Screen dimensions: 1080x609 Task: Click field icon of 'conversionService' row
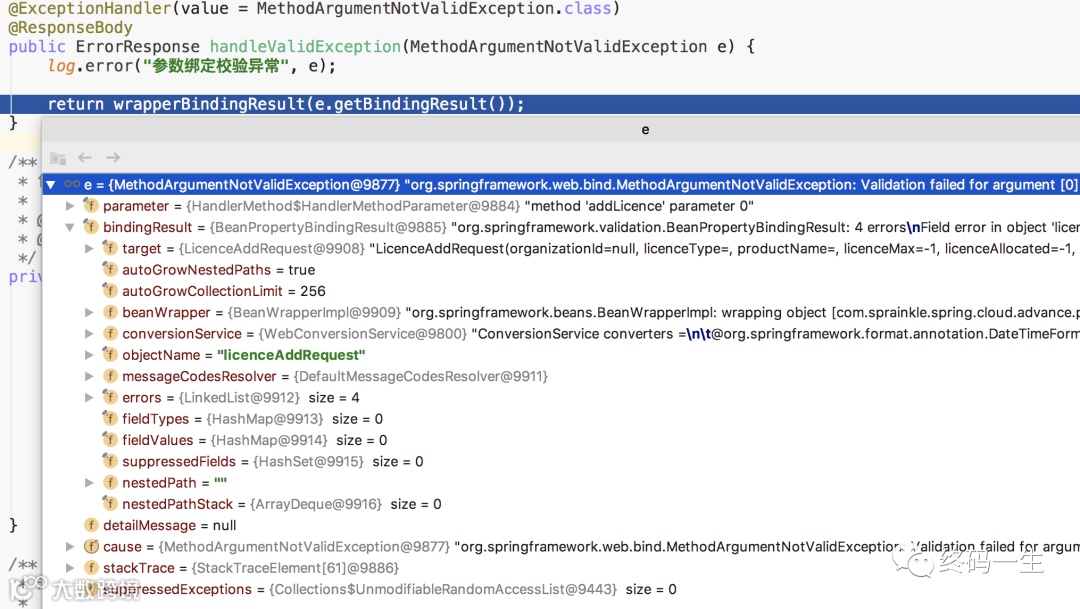point(110,333)
